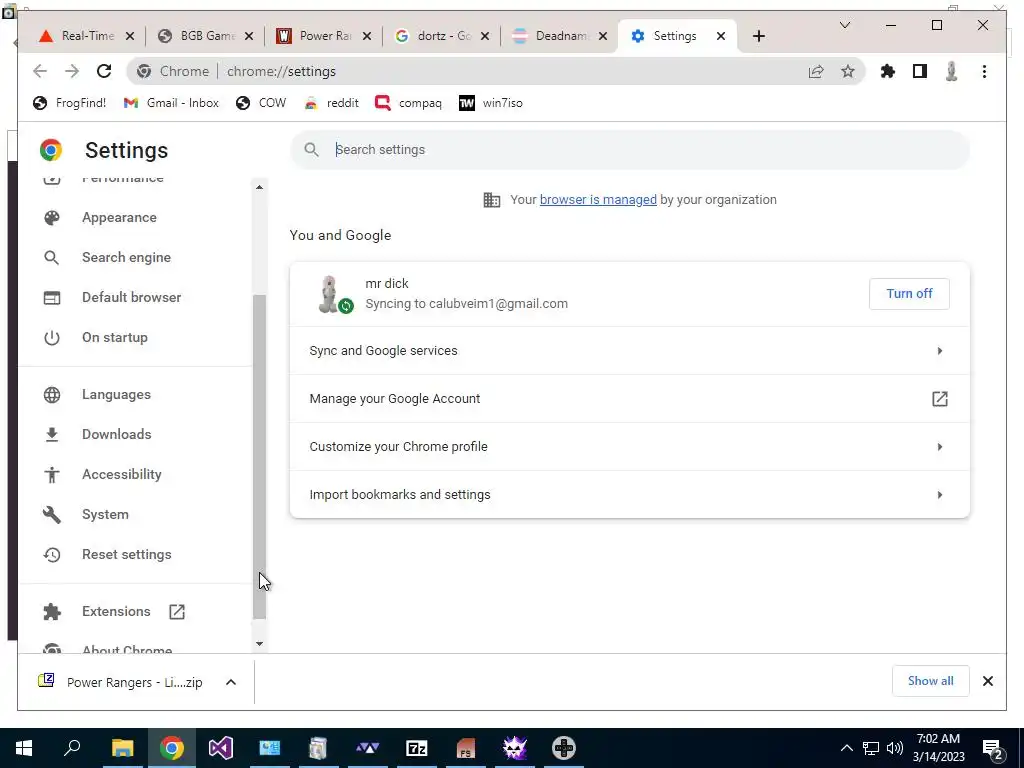1024x768 pixels.
Task: Click the chrome://settings address bar
Action: [496, 71]
